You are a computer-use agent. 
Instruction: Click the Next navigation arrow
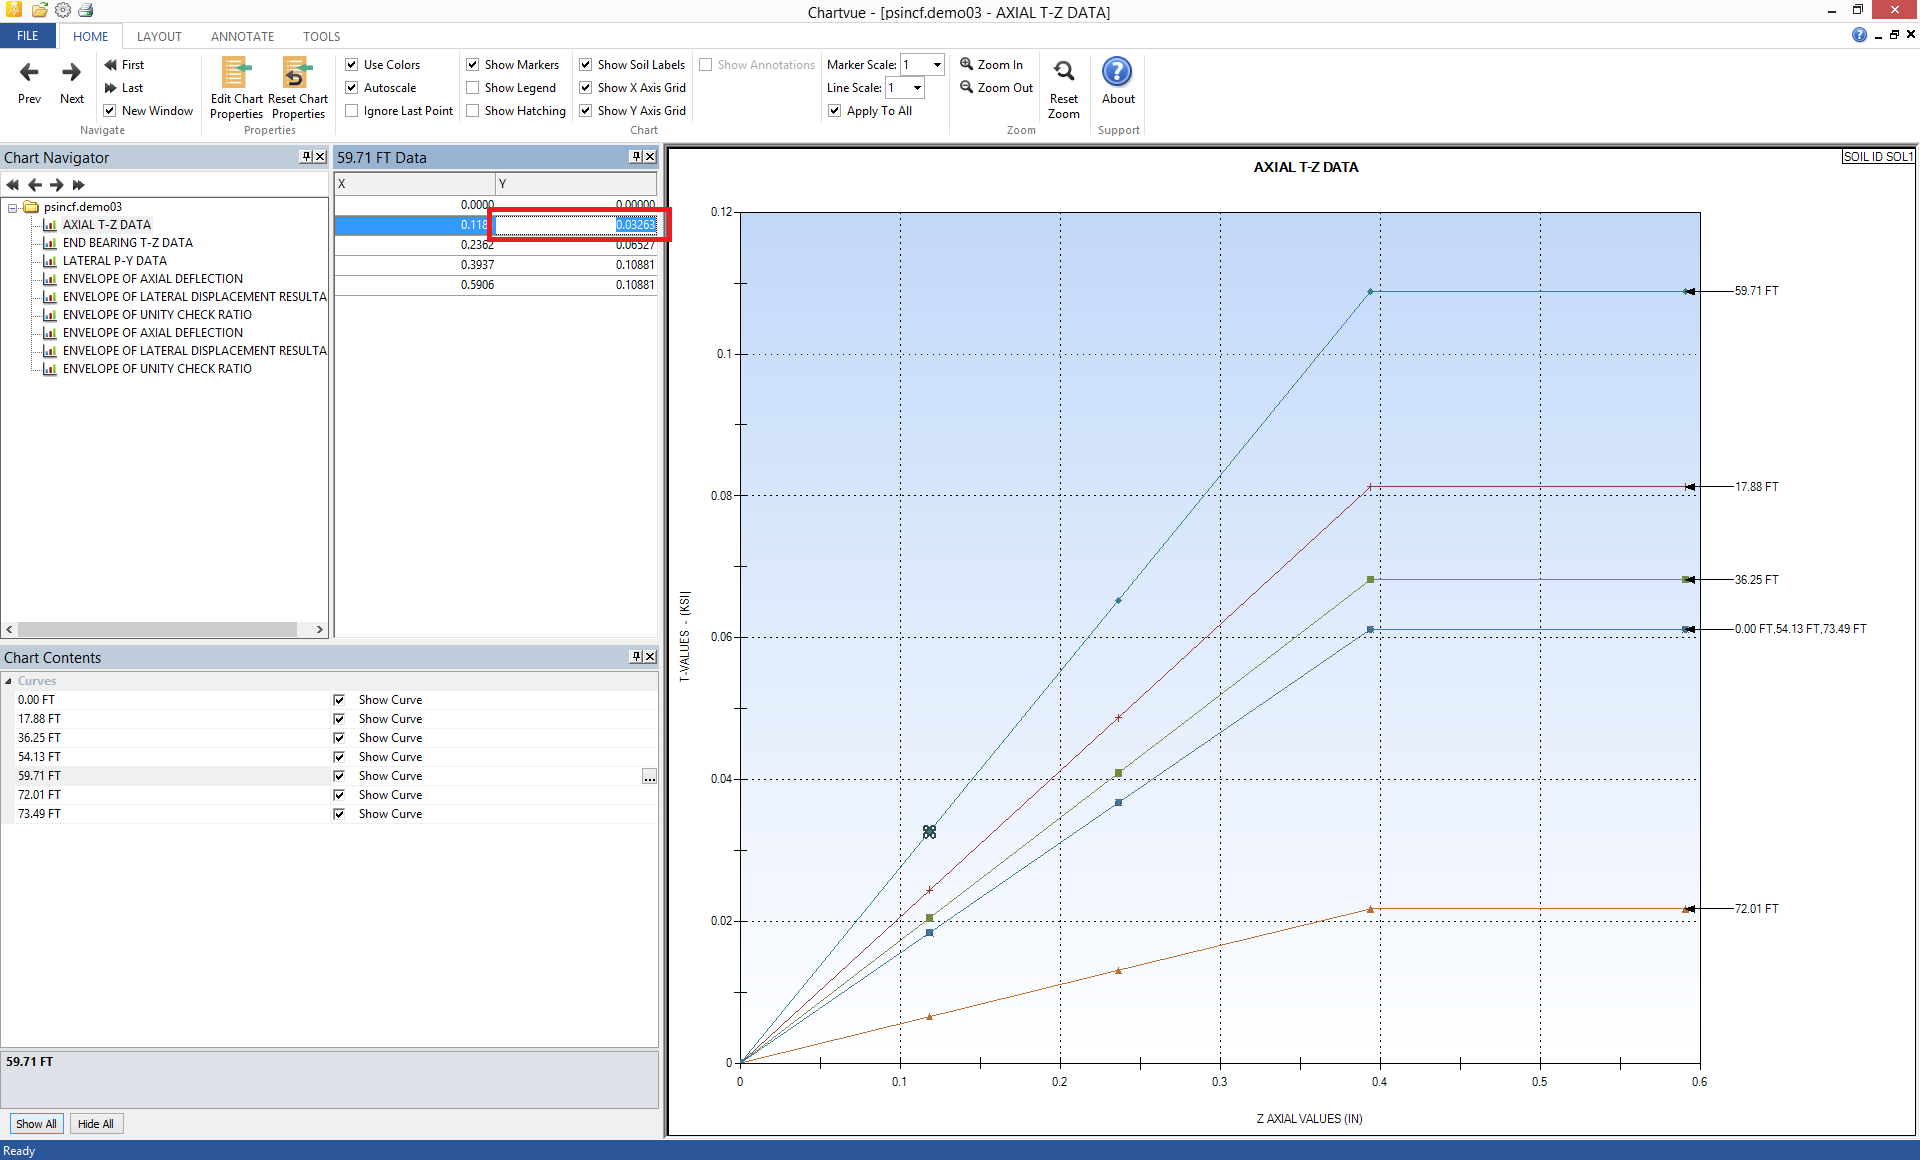(71, 81)
